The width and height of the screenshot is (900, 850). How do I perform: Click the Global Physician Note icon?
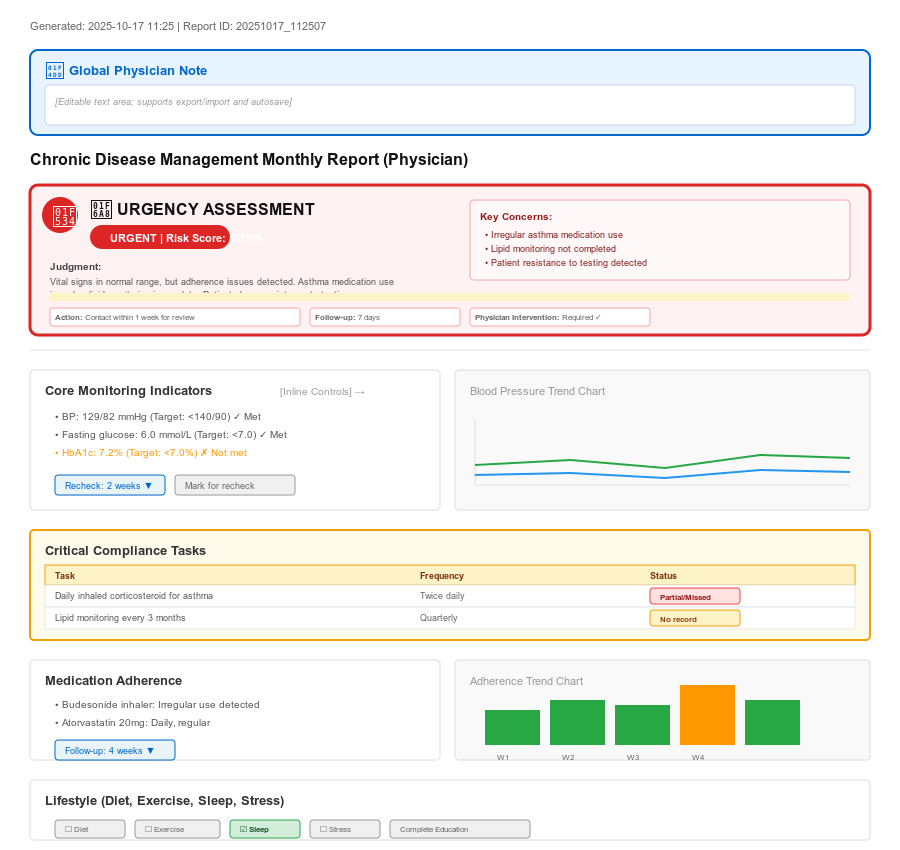pyautogui.click(x=55, y=71)
